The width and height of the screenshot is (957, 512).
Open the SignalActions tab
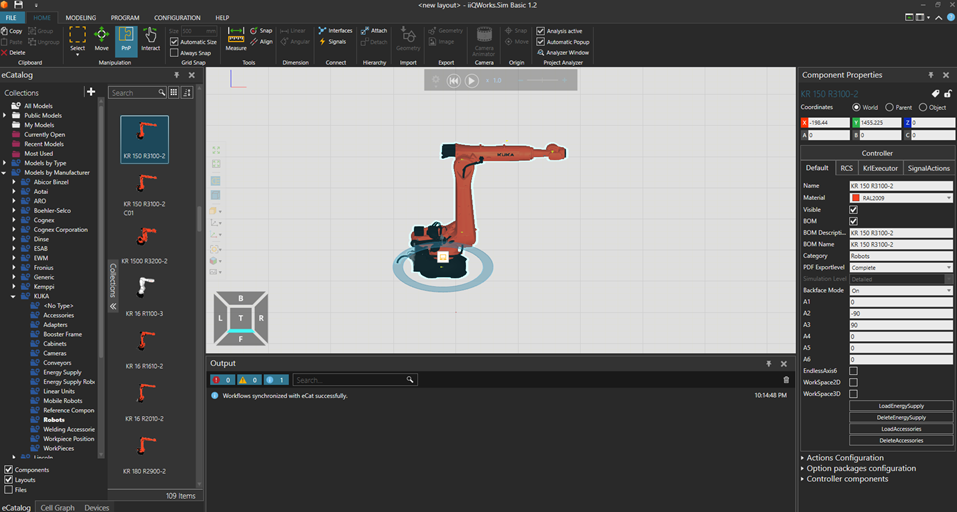click(928, 168)
